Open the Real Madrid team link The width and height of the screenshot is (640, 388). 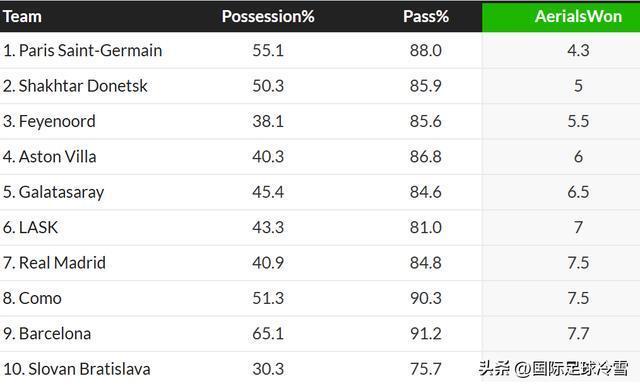click(62, 263)
